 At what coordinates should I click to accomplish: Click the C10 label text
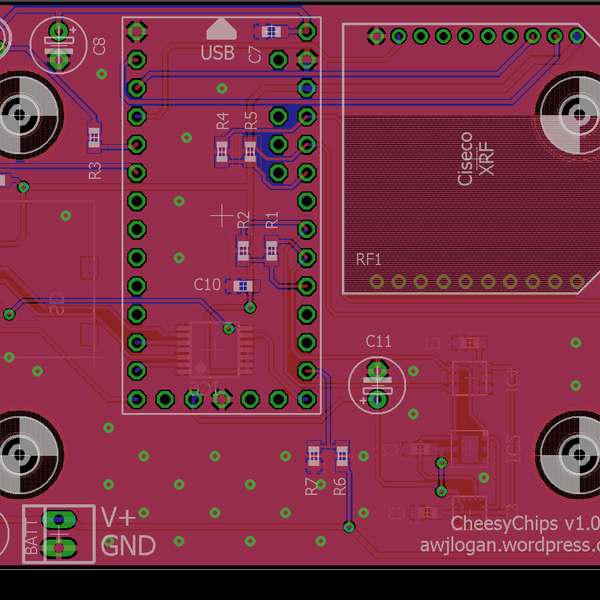(207, 285)
